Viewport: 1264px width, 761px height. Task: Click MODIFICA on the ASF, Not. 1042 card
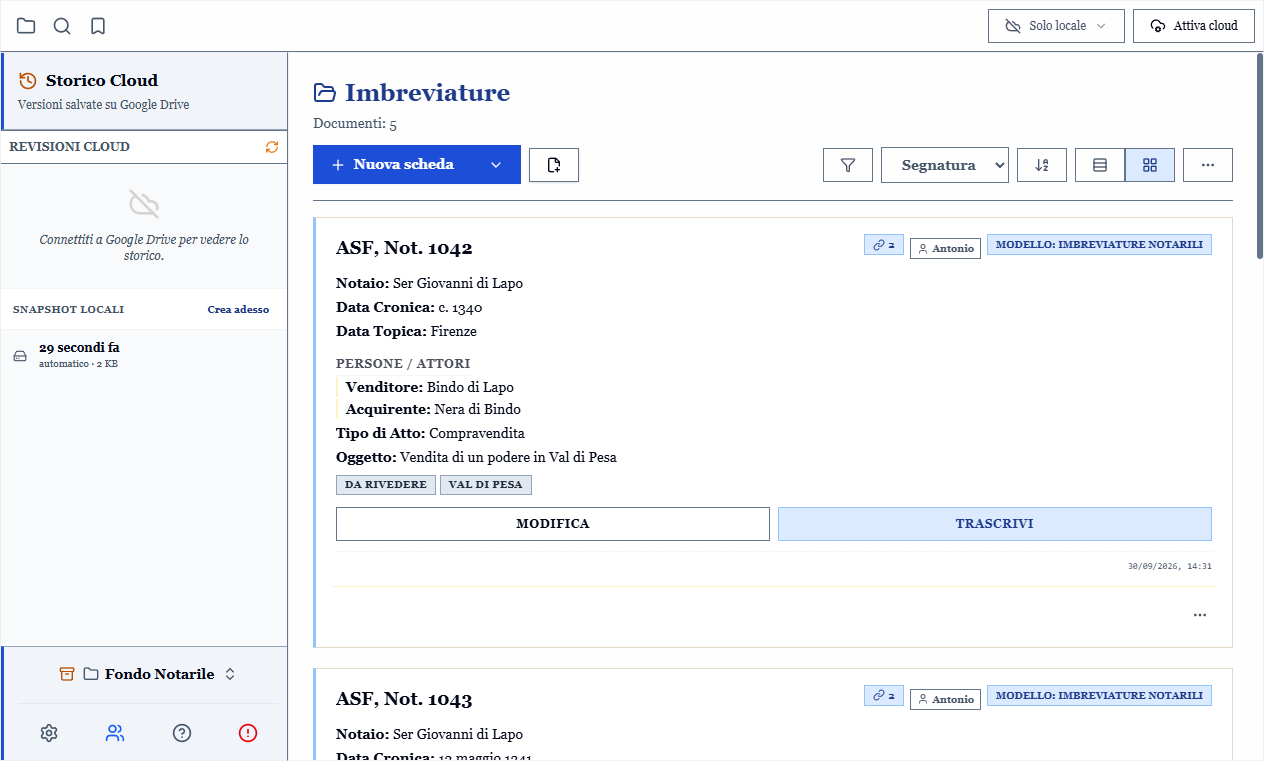(553, 524)
